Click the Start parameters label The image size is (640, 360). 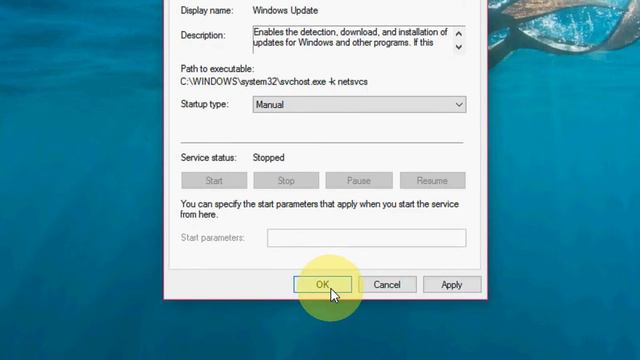point(213,238)
